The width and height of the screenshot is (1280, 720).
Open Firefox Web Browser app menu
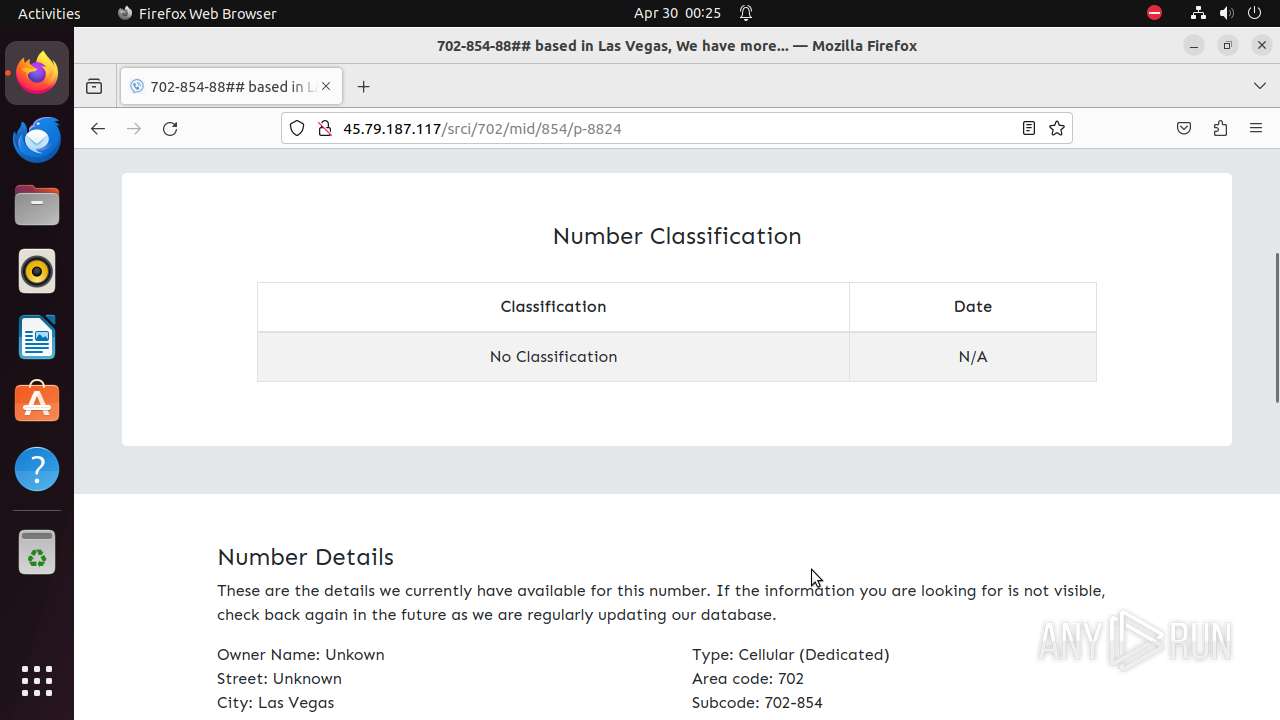click(x=197, y=13)
